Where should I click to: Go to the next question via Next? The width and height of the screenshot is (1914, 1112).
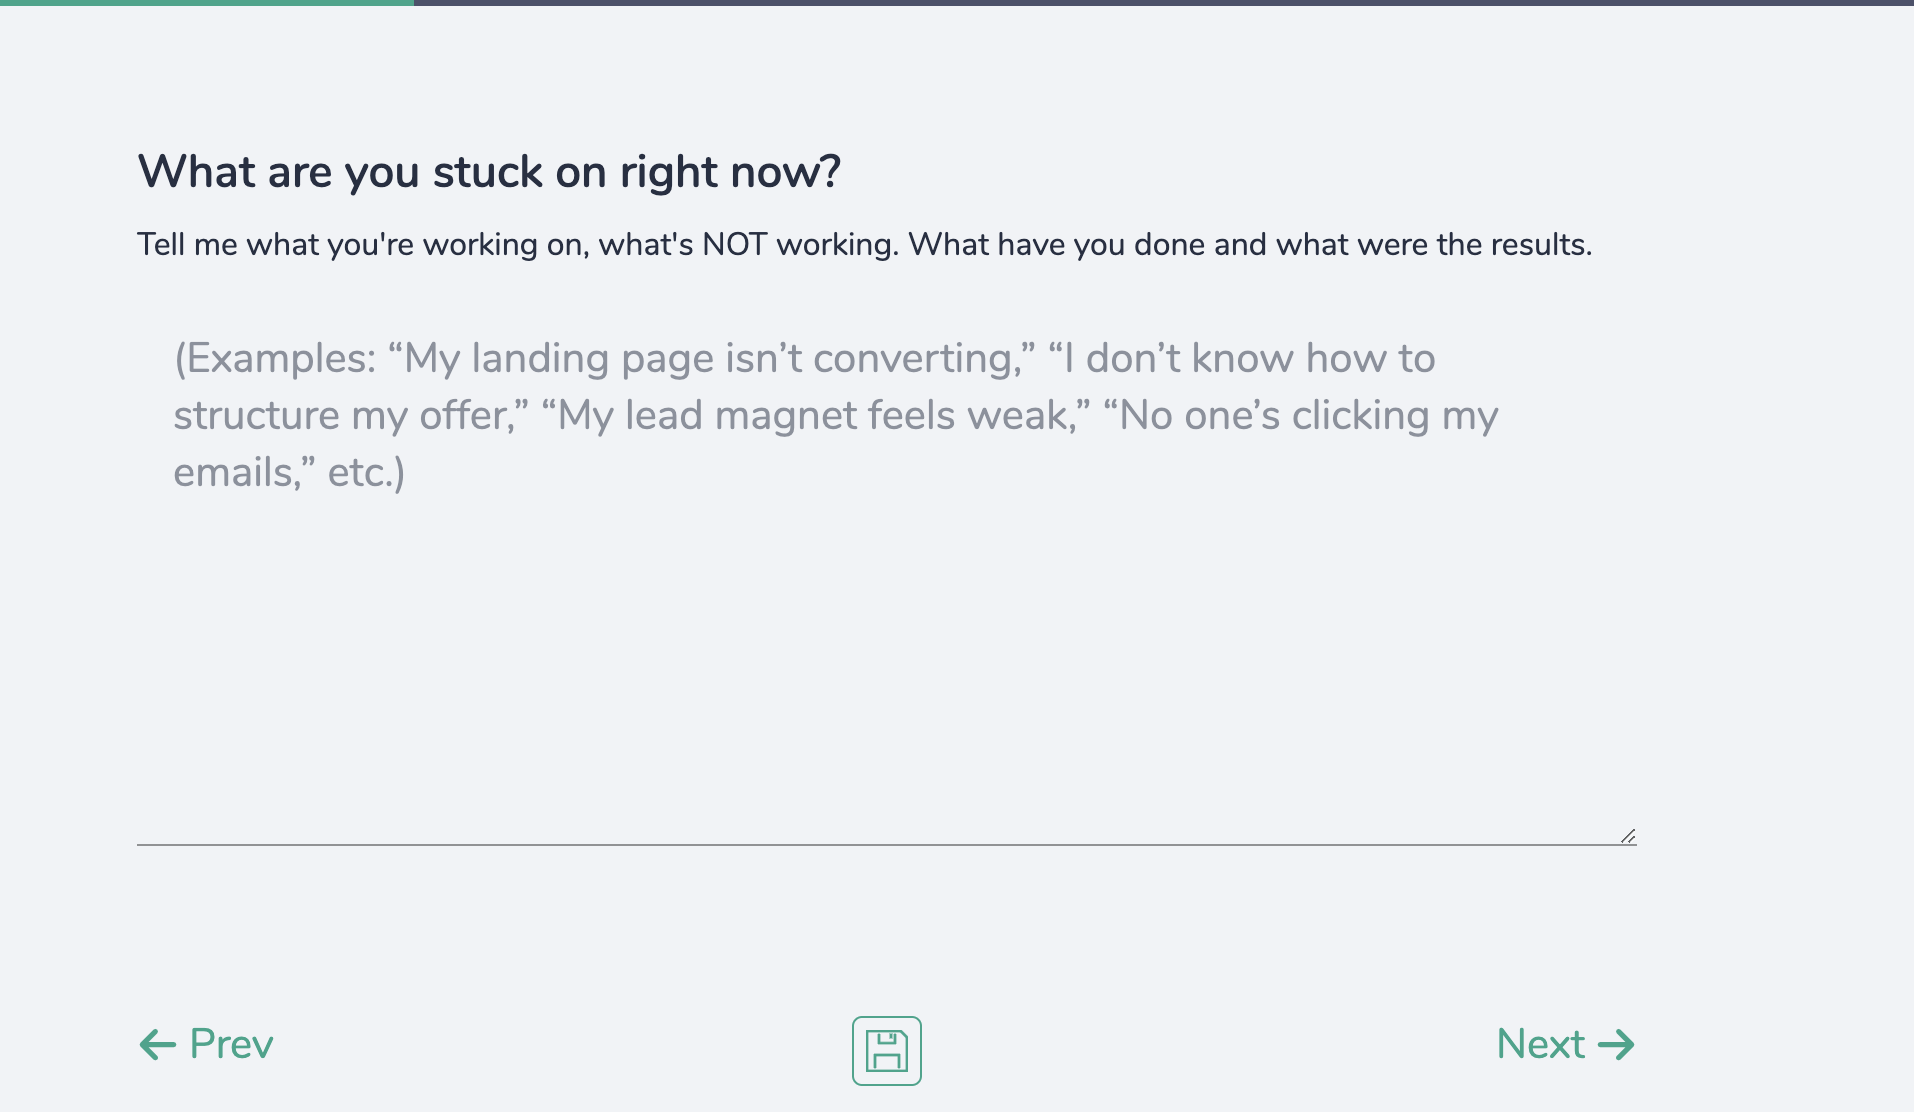(x=1542, y=1044)
